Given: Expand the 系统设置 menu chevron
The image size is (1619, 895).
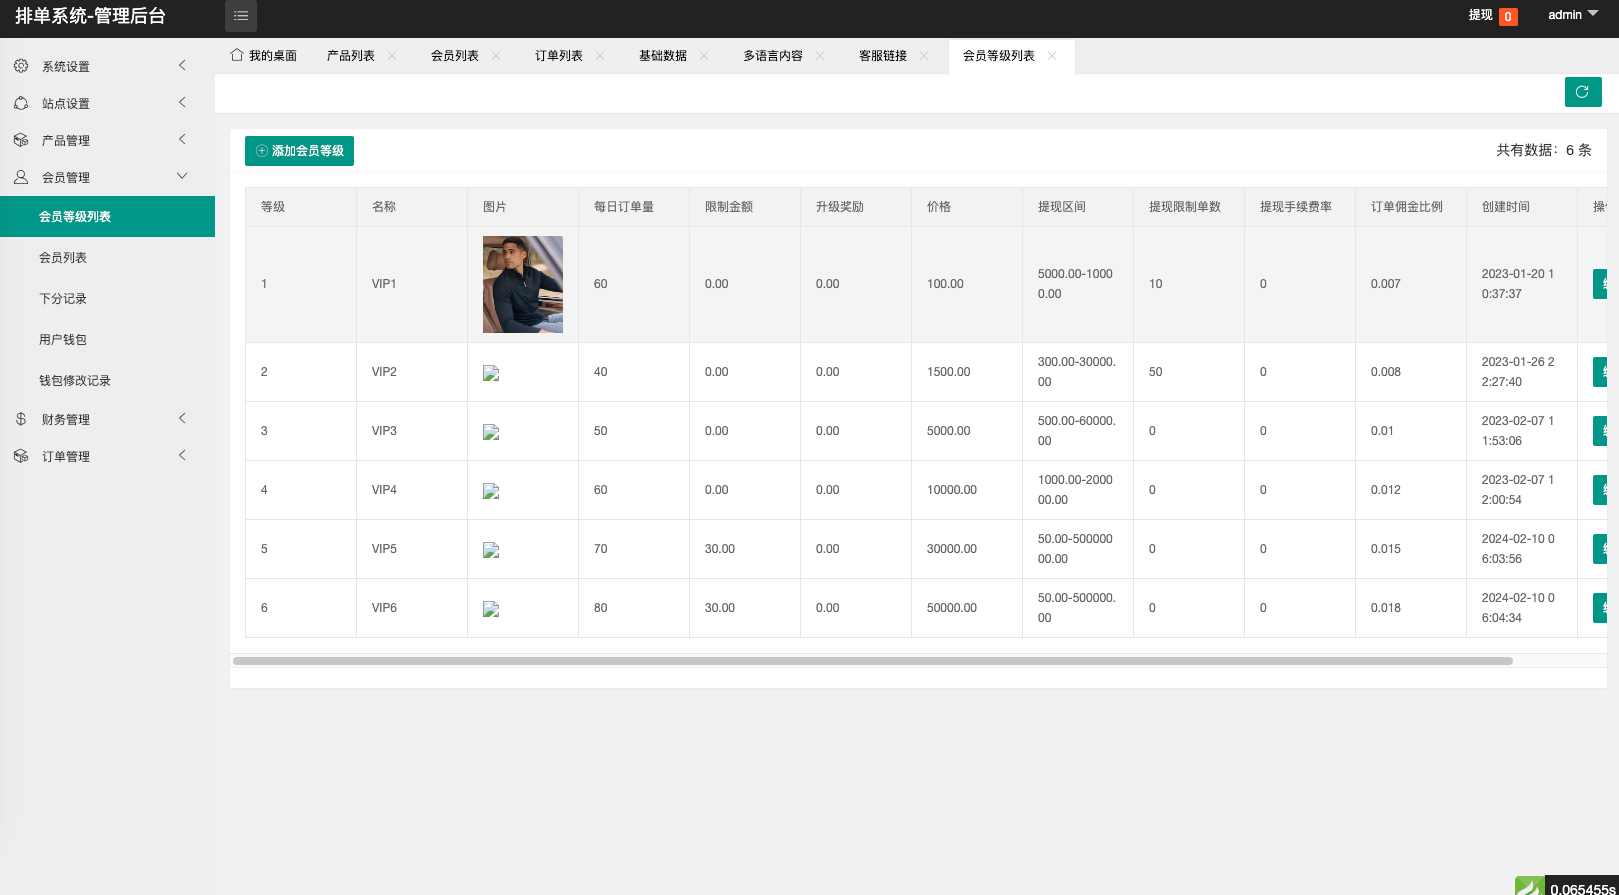Looking at the screenshot, I should tap(182, 65).
